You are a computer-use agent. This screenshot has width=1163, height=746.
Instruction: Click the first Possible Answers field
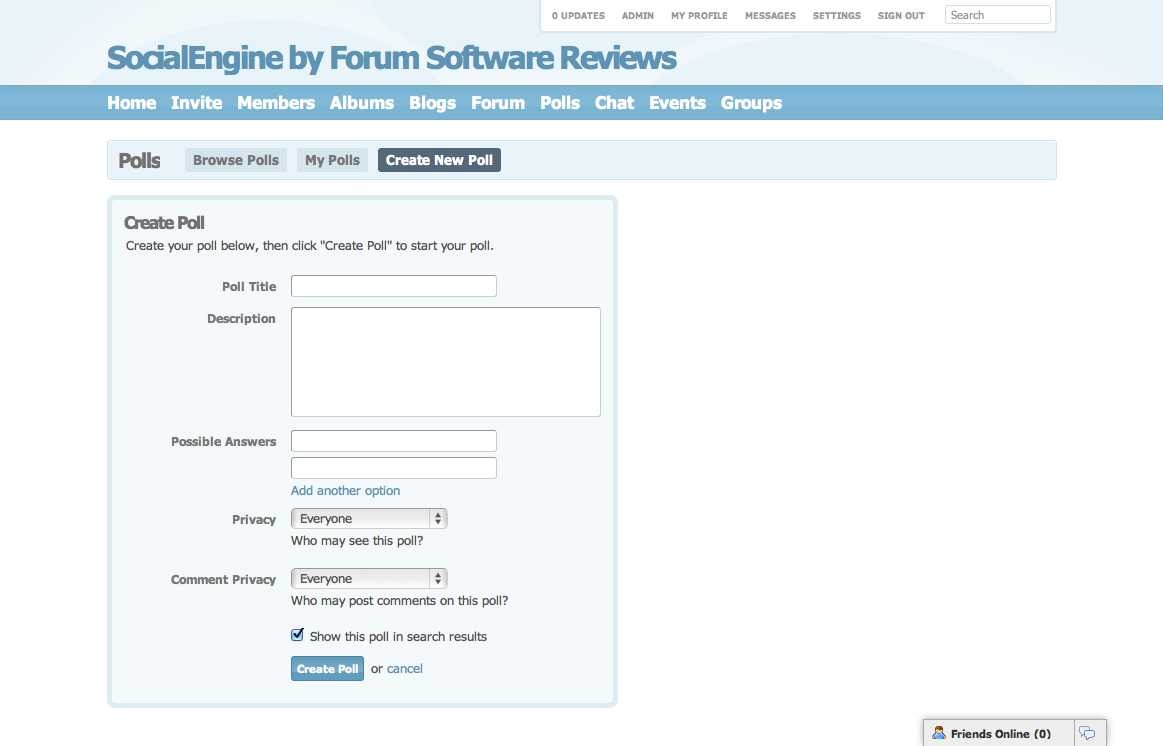point(394,441)
